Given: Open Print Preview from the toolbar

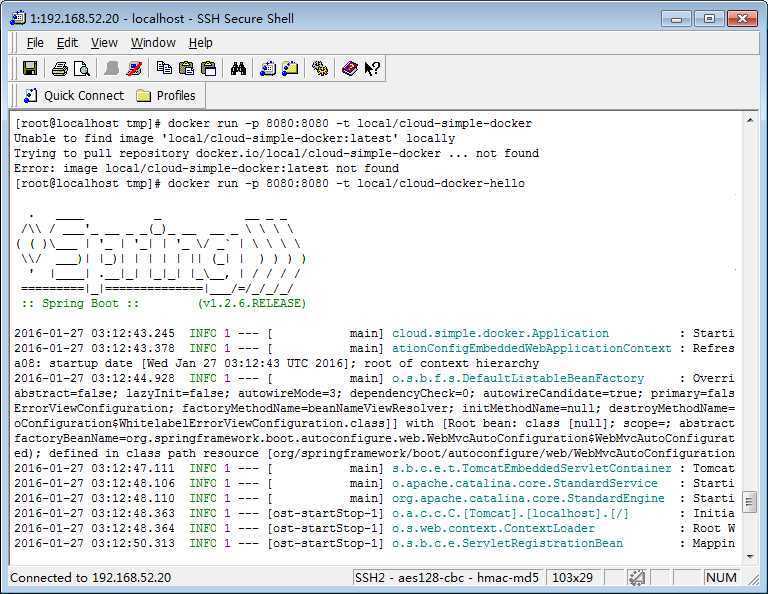Looking at the screenshot, I should pyautogui.click(x=82, y=68).
